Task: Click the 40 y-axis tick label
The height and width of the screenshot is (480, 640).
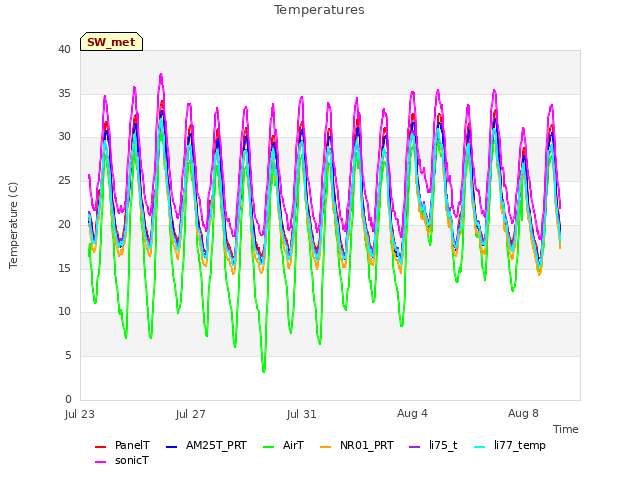Action: pos(64,49)
